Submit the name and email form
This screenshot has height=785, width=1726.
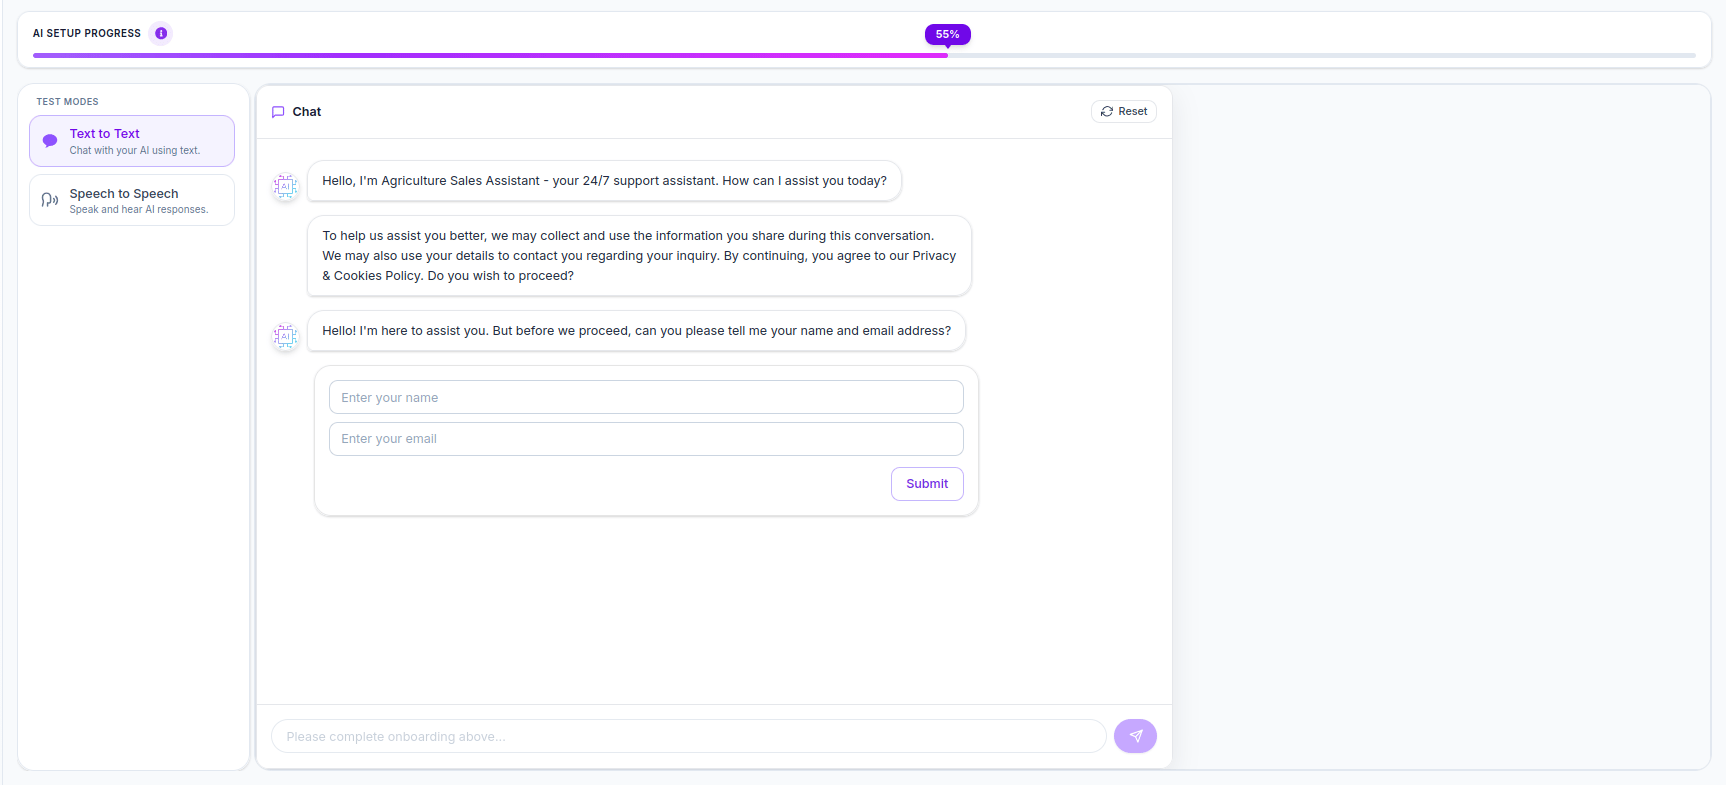pyautogui.click(x=927, y=484)
